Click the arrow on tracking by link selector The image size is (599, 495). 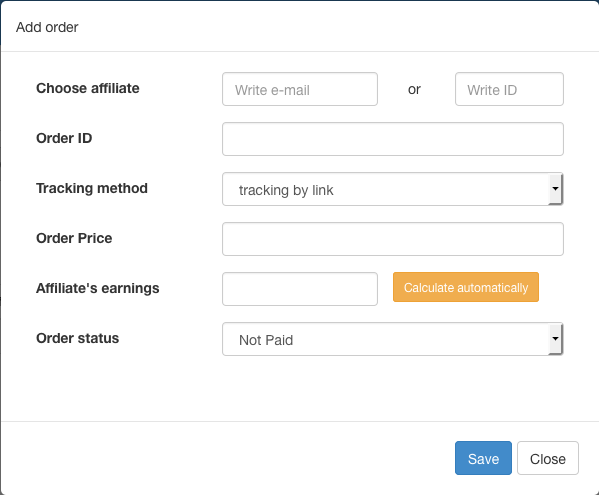[555, 189]
